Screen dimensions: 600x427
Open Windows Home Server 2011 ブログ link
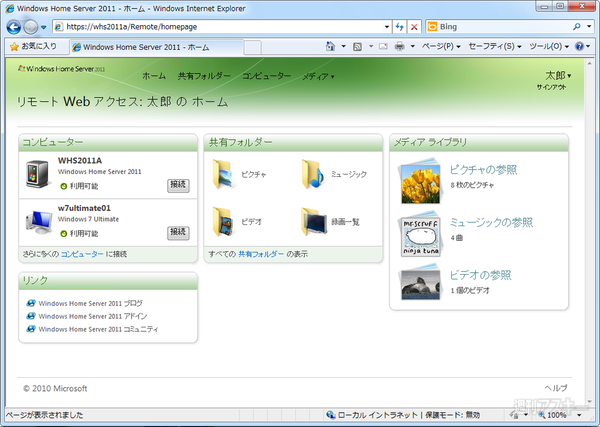tap(90, 303)
